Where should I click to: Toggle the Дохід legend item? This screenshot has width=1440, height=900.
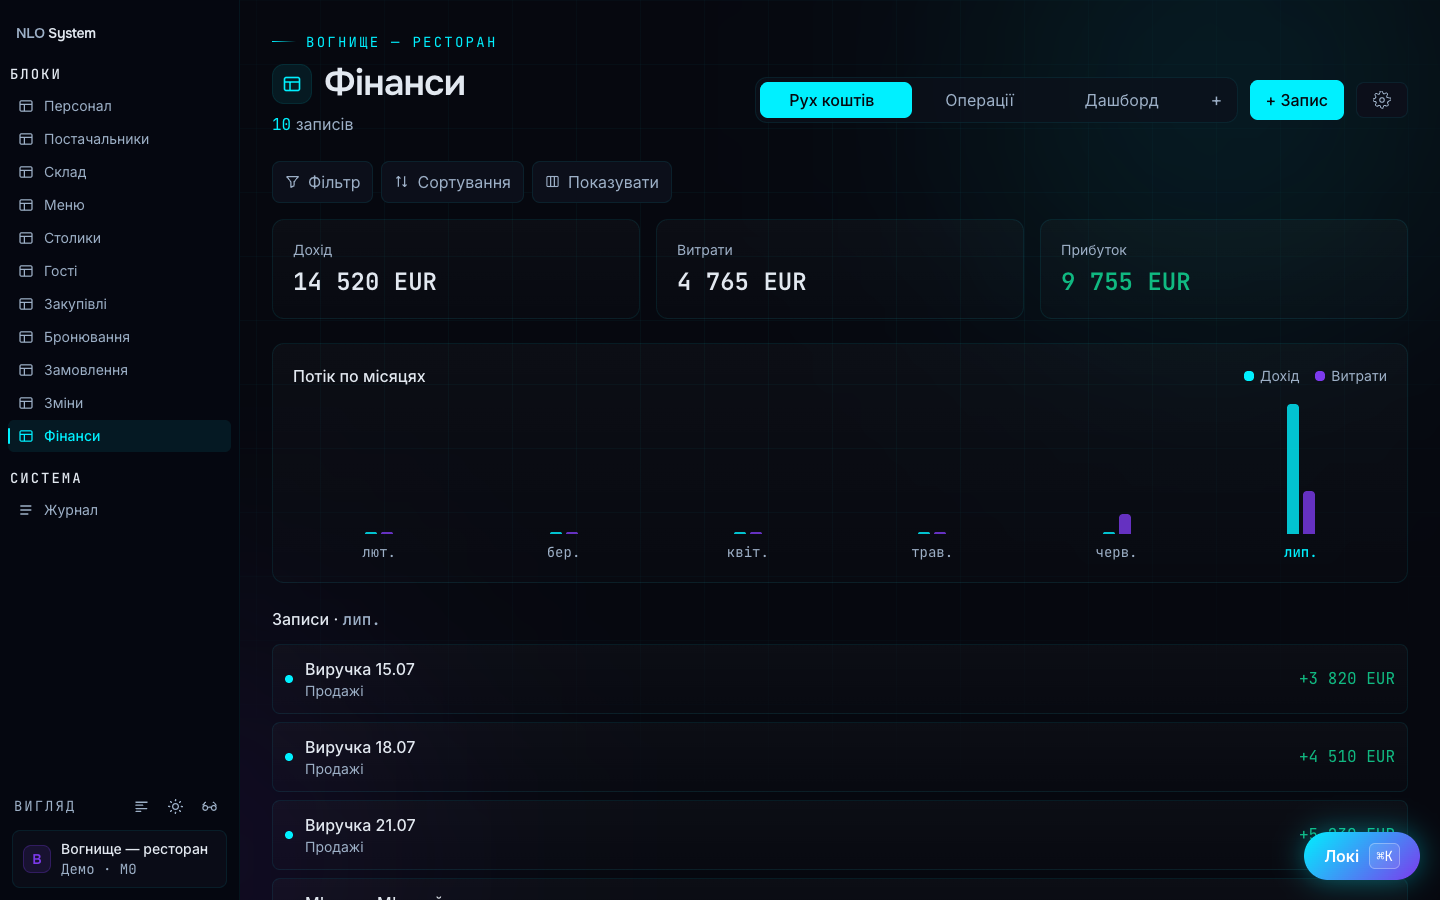pyautogui.click(x=1272, y=376)
